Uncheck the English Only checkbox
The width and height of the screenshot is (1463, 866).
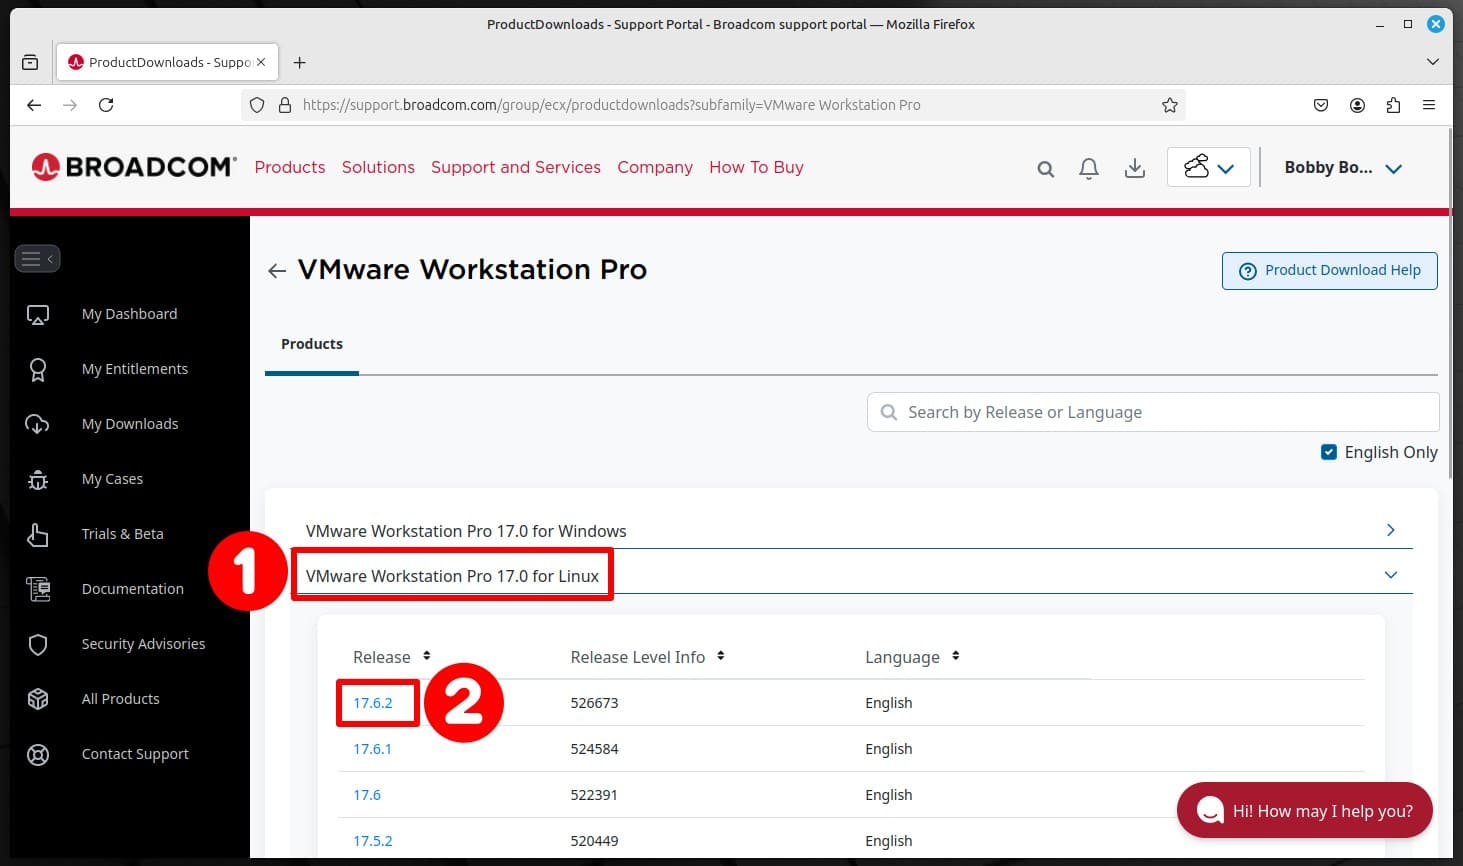[1329, 452]
